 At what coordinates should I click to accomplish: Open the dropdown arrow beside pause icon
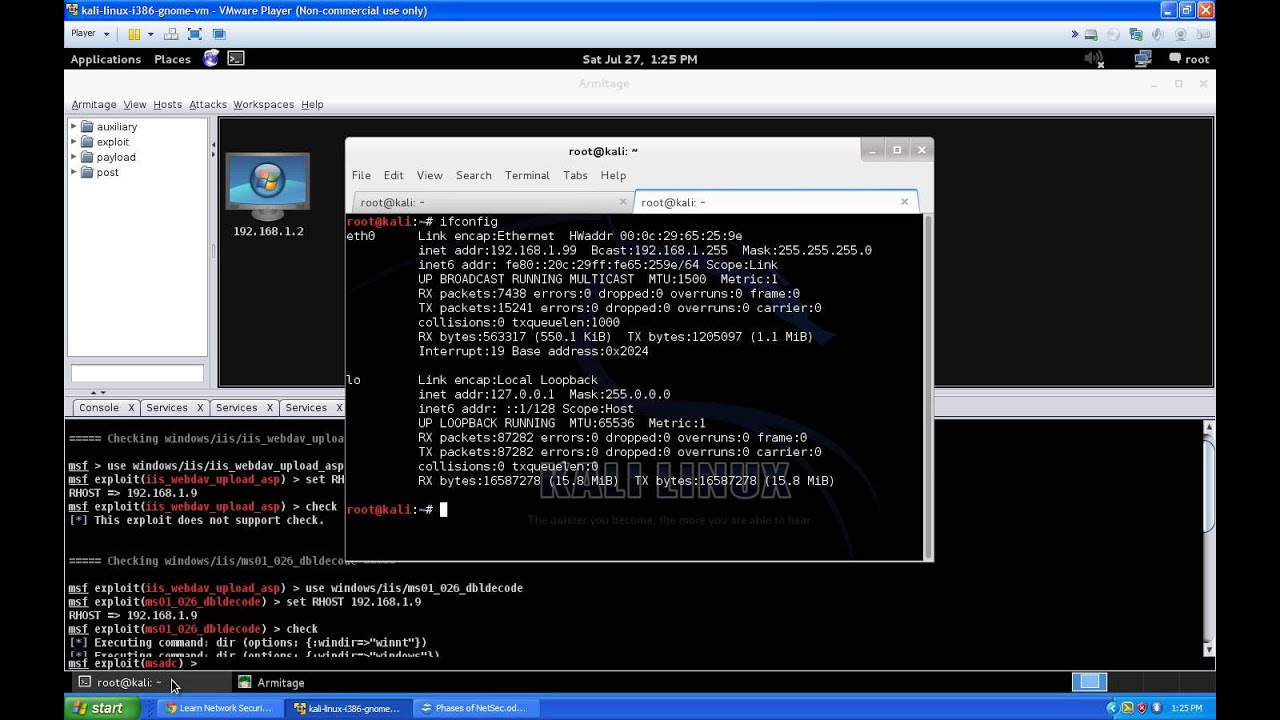[151, 34]
